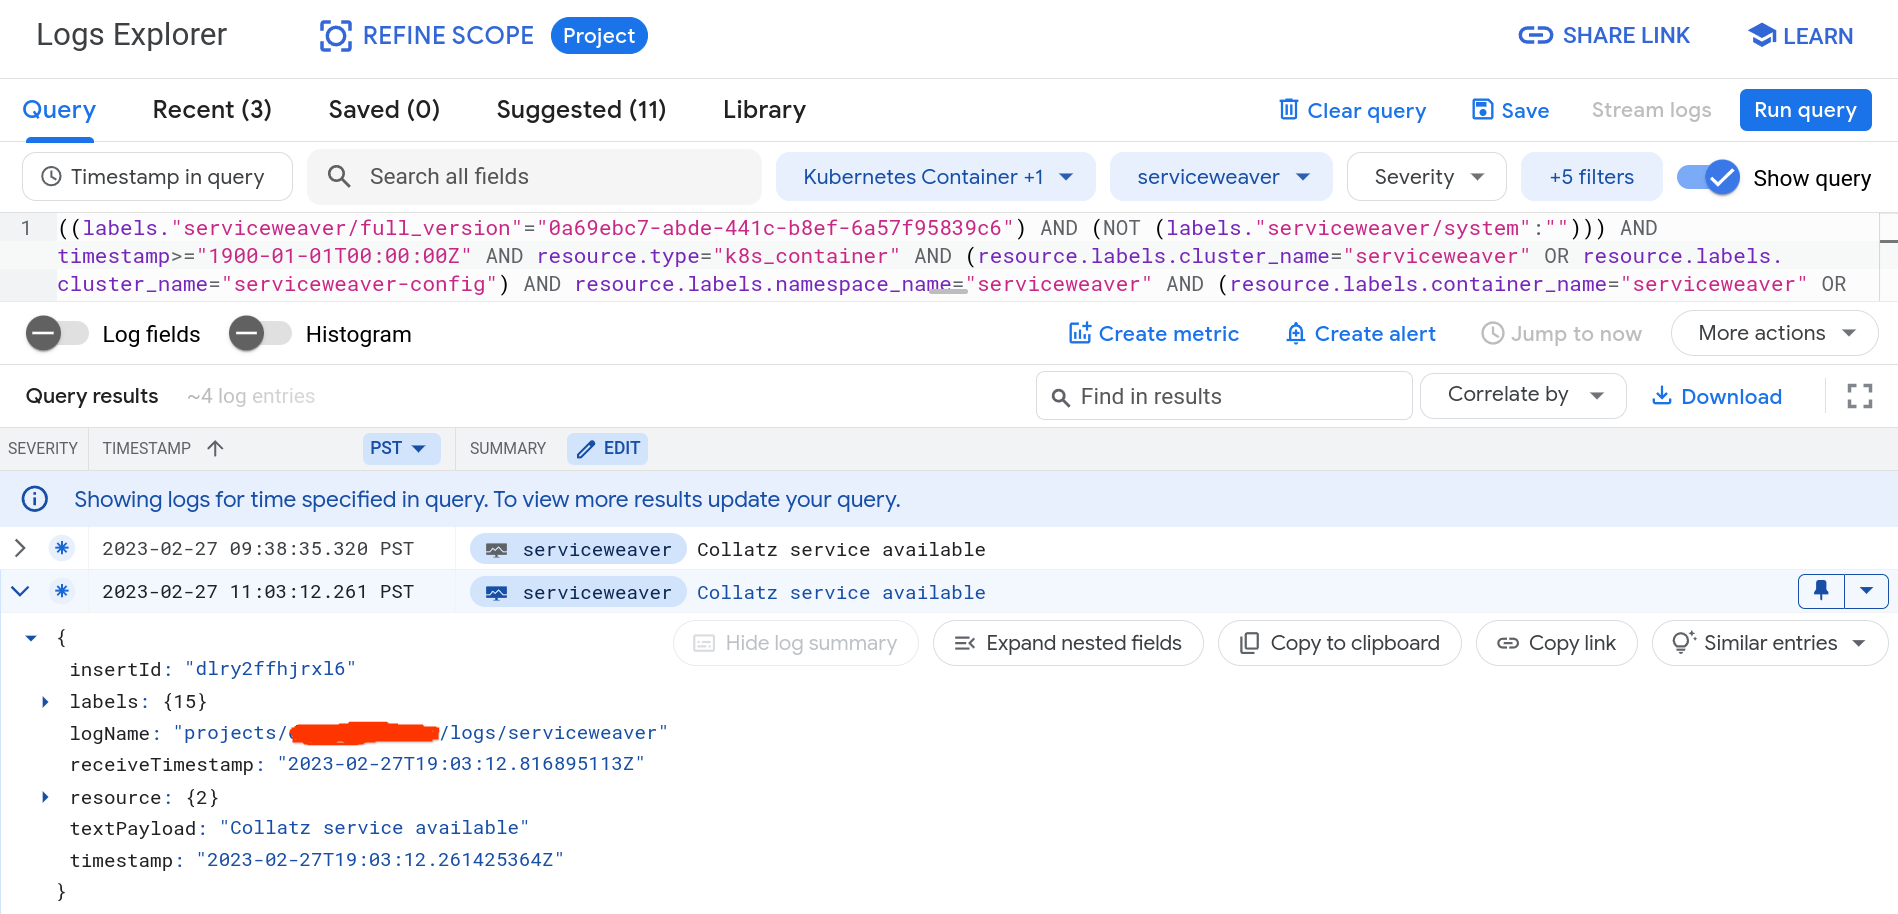Click Create metric
Image resolution: width=1898 pixels, height=914 pixels.
[x=1153, y=334]
